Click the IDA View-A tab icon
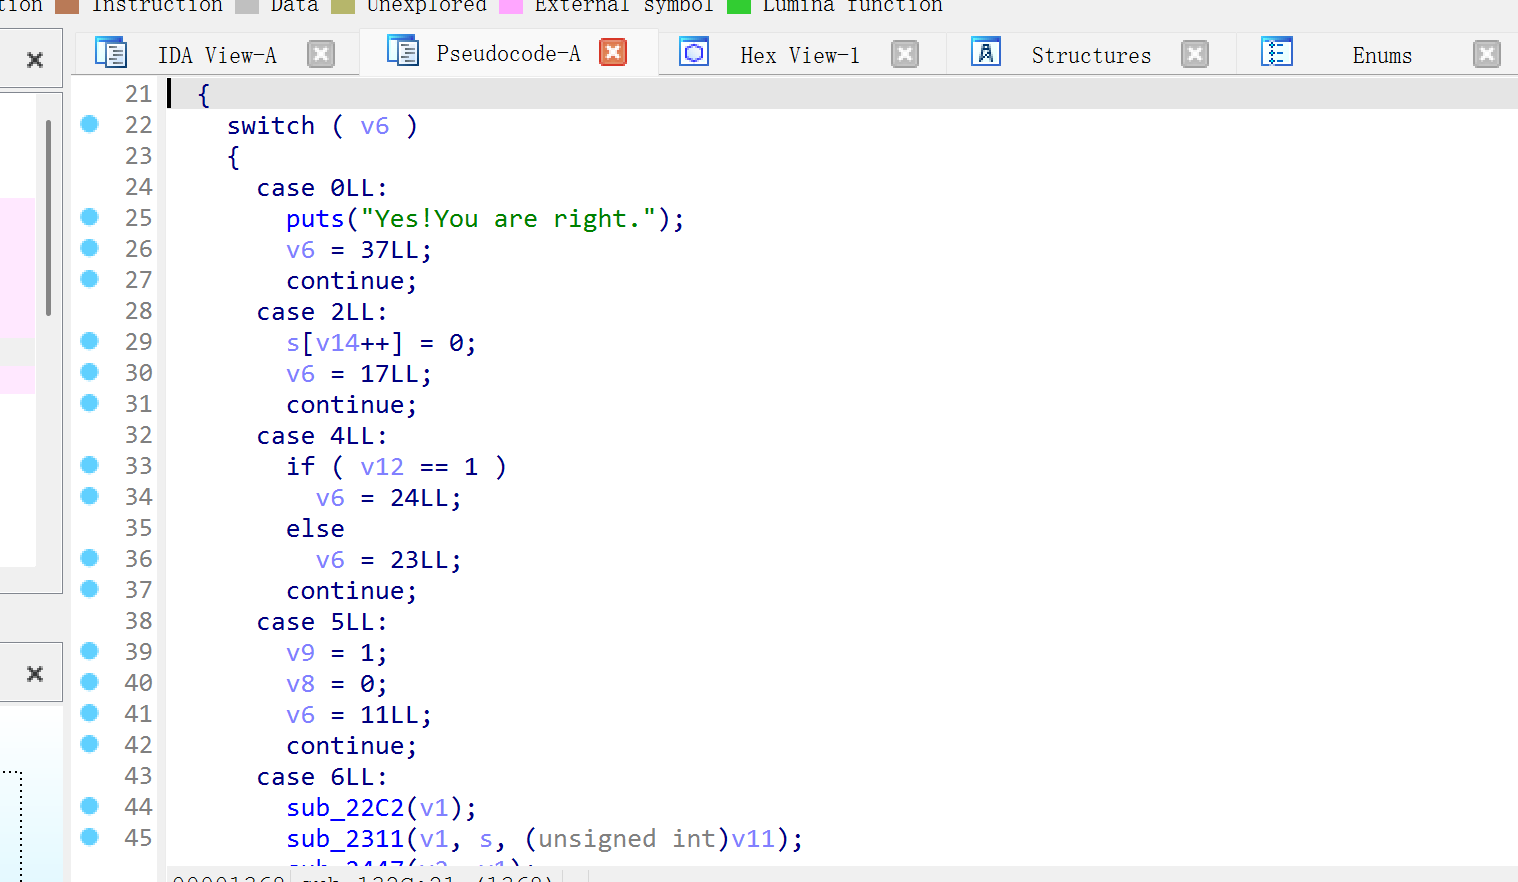This screenshot has width=1518, height=882. pos(111,53)
